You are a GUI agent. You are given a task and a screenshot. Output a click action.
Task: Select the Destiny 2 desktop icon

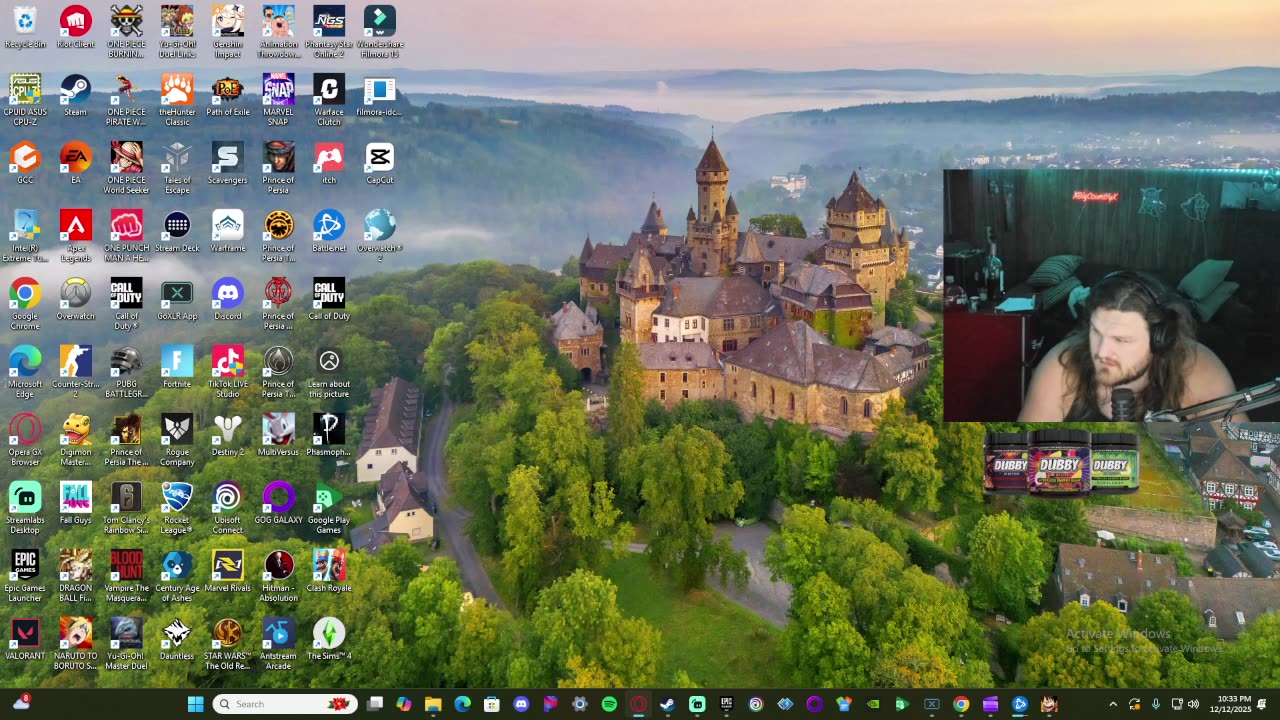pyautogui.click(x=227, y=436)
